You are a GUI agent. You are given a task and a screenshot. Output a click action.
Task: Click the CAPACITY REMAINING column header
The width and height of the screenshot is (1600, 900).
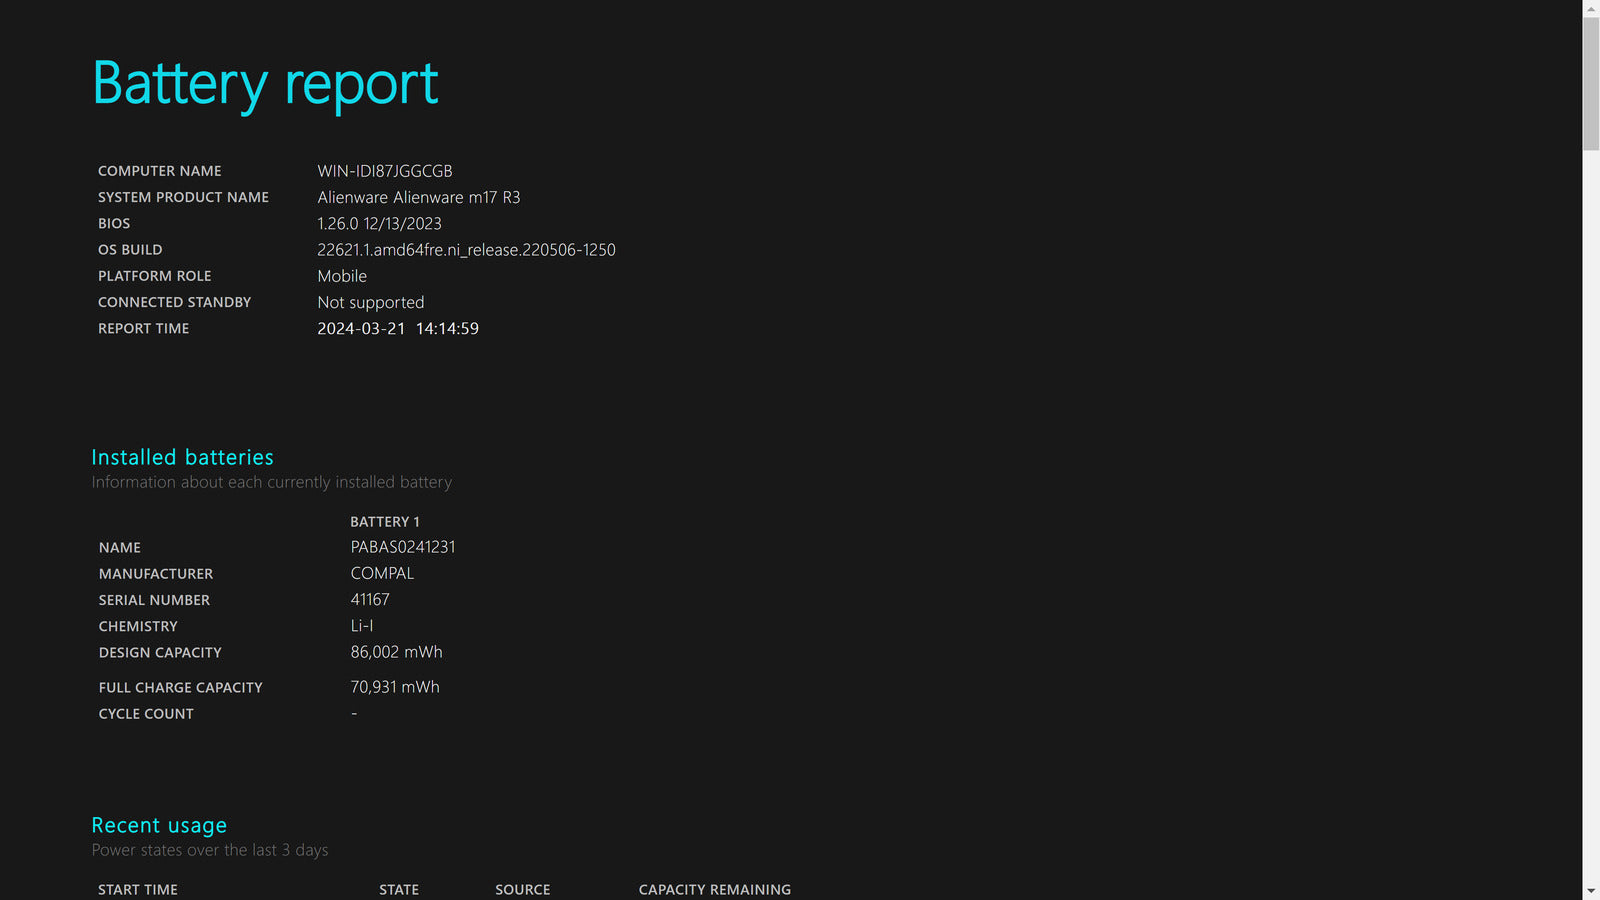point(715,890)
